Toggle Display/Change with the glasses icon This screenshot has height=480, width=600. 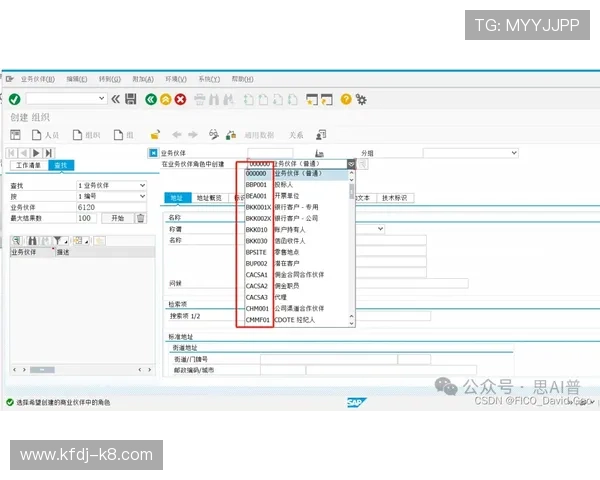pos(214,134)
